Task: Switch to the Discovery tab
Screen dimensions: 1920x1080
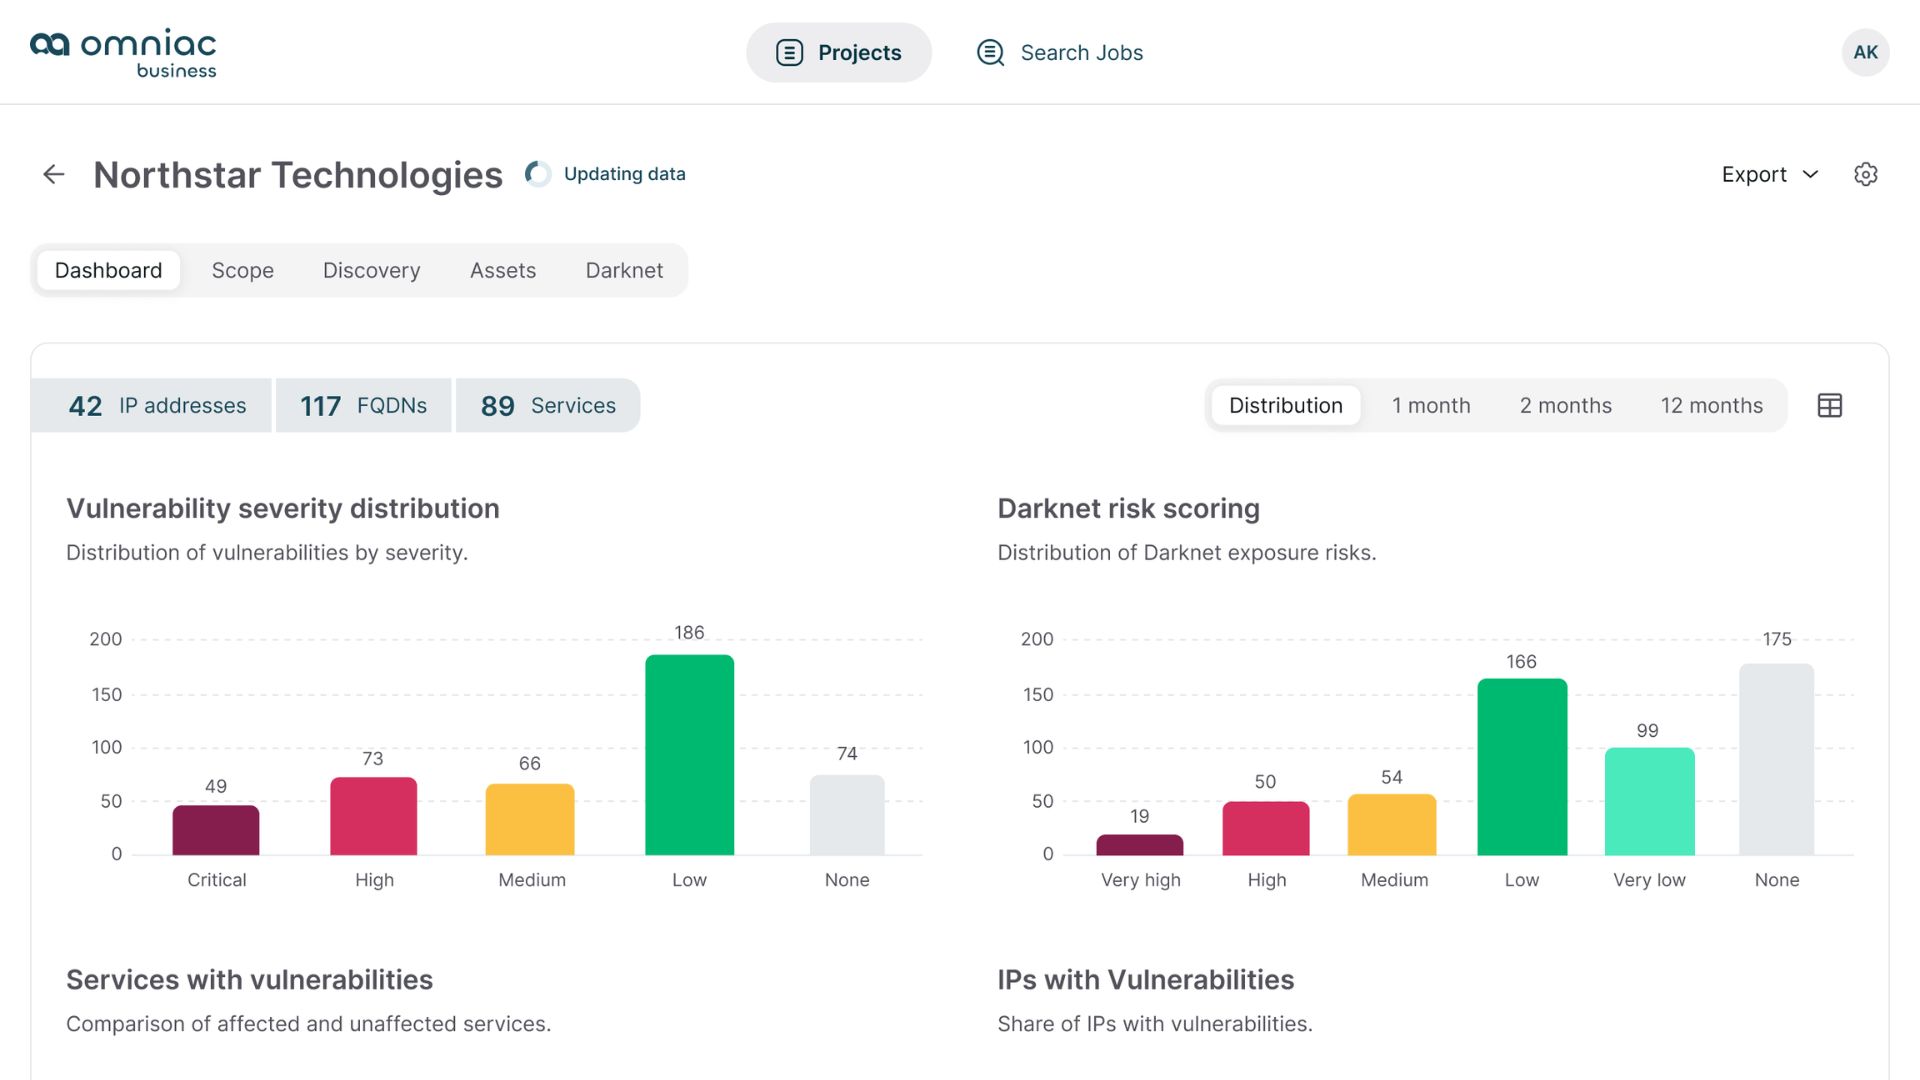Action: coord(371,270)
